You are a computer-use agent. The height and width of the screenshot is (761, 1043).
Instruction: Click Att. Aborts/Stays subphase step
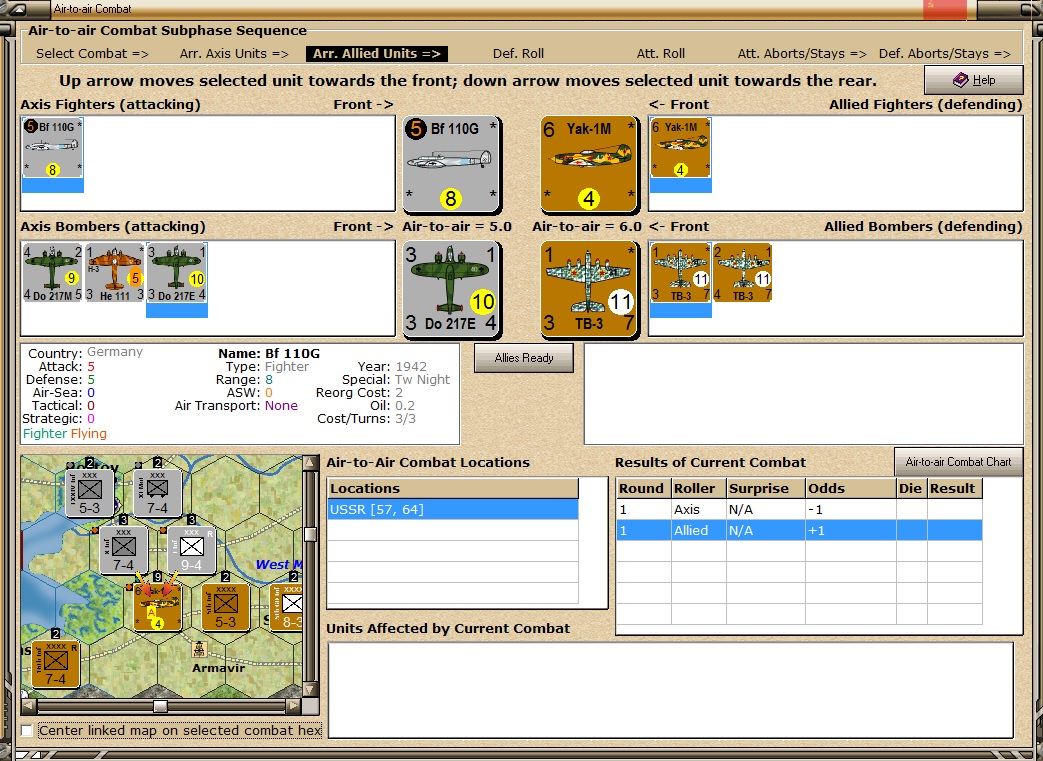(x=802, y=54)
